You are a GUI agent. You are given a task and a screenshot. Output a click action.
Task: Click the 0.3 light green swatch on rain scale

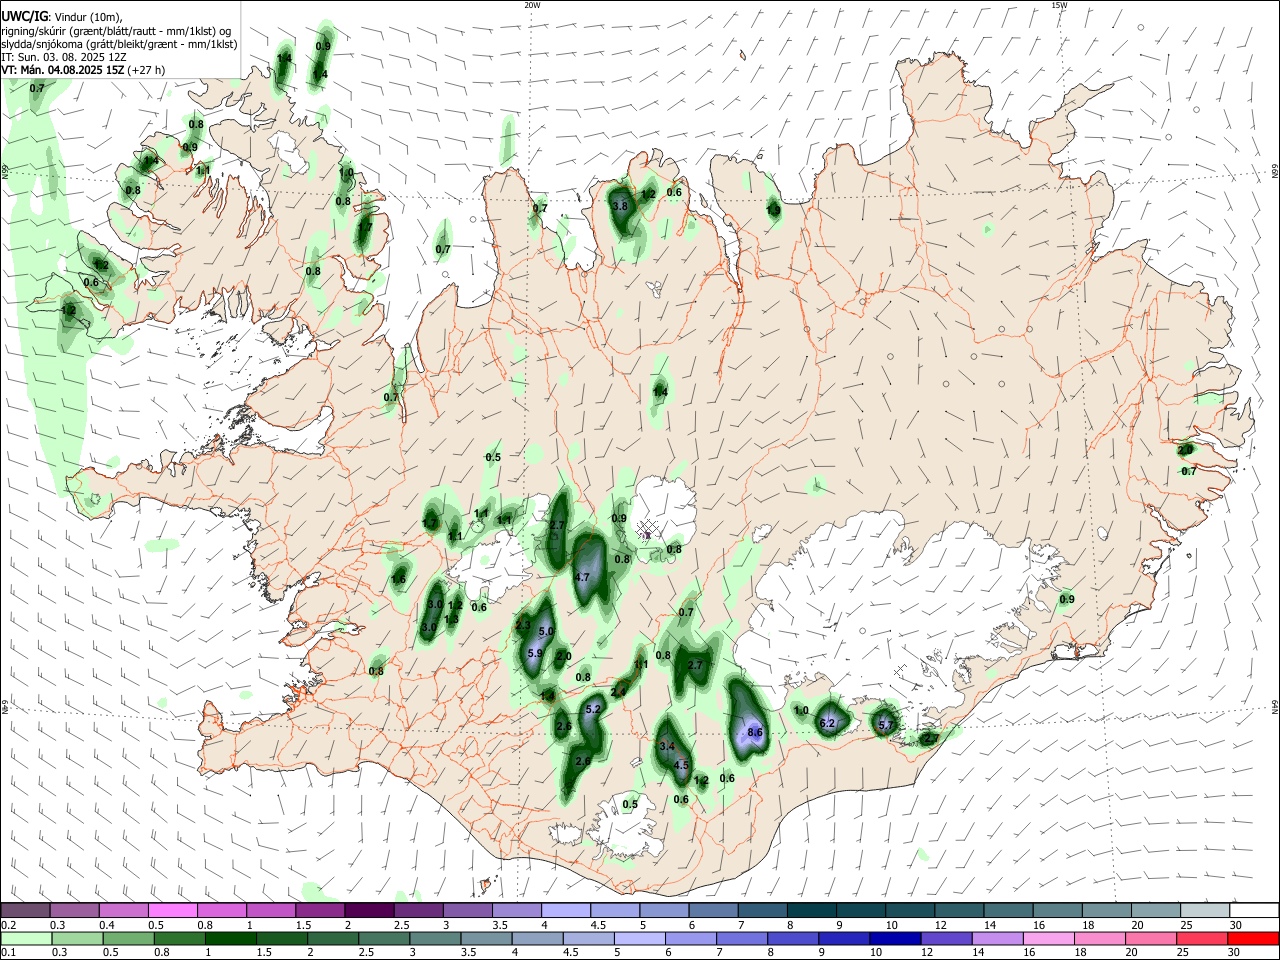pyautogui.click(x=77, y=938)
